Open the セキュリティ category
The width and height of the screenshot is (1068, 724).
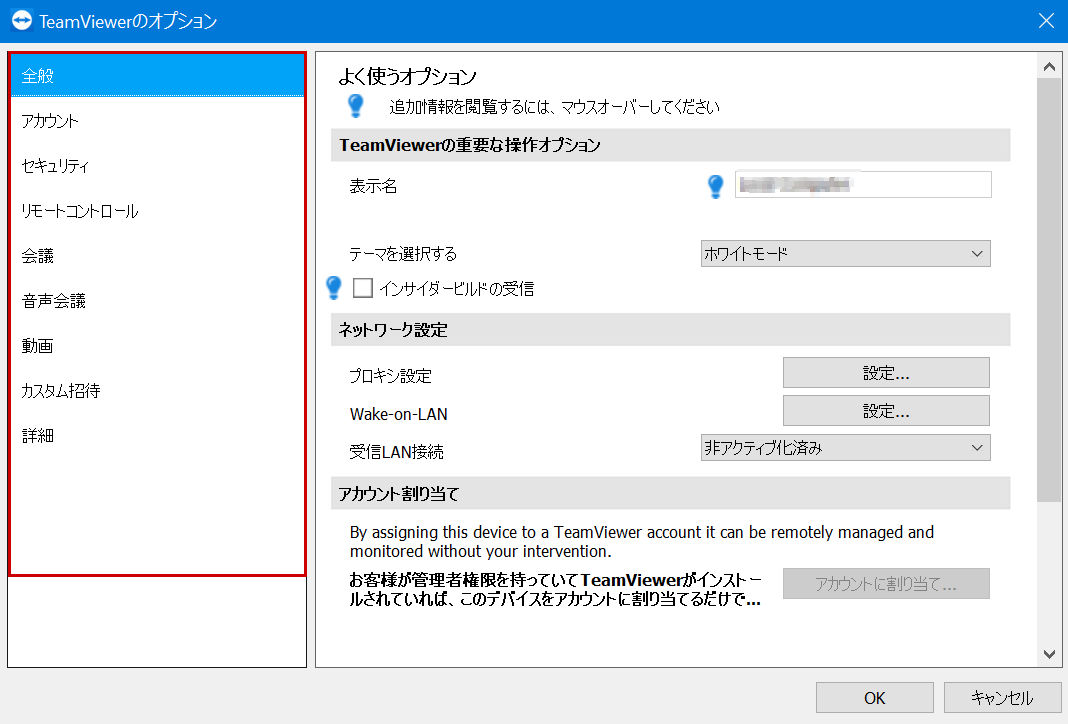click(157, 166)
